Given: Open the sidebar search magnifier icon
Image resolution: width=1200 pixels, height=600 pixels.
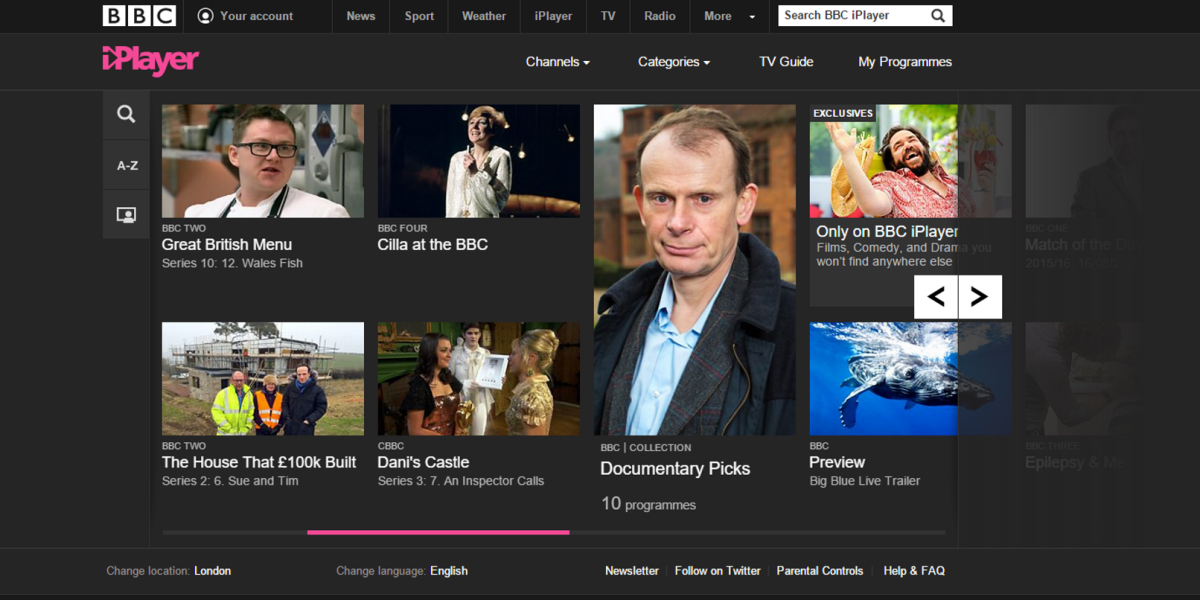Looking at the screenshot, I should point(126,114).
